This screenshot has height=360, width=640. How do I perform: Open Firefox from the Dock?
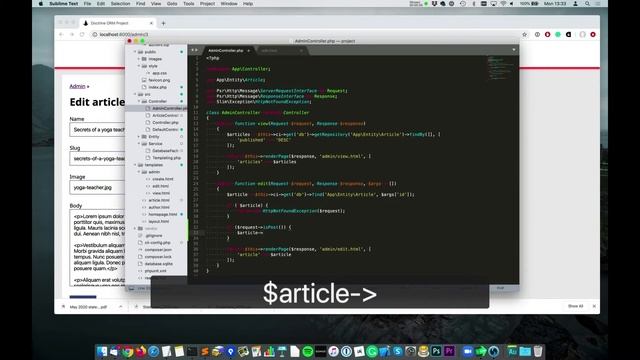tap(141, 351)
